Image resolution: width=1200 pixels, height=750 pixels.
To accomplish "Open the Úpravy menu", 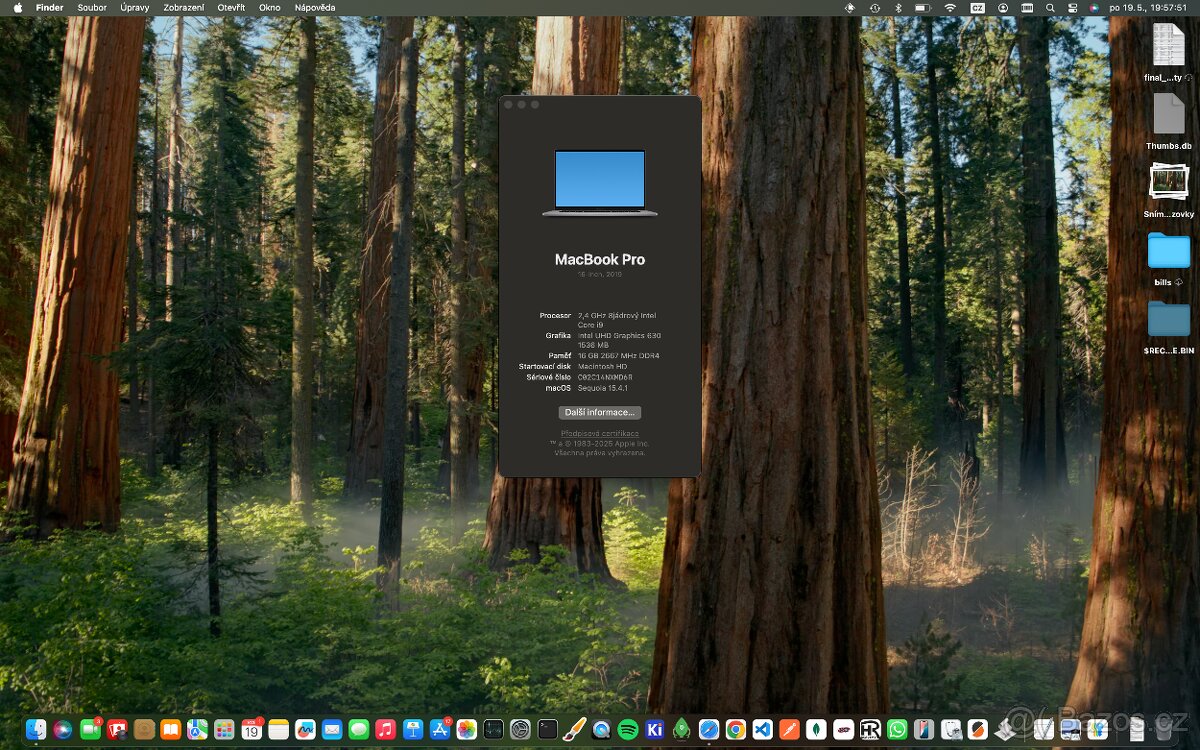I will 135,8.
